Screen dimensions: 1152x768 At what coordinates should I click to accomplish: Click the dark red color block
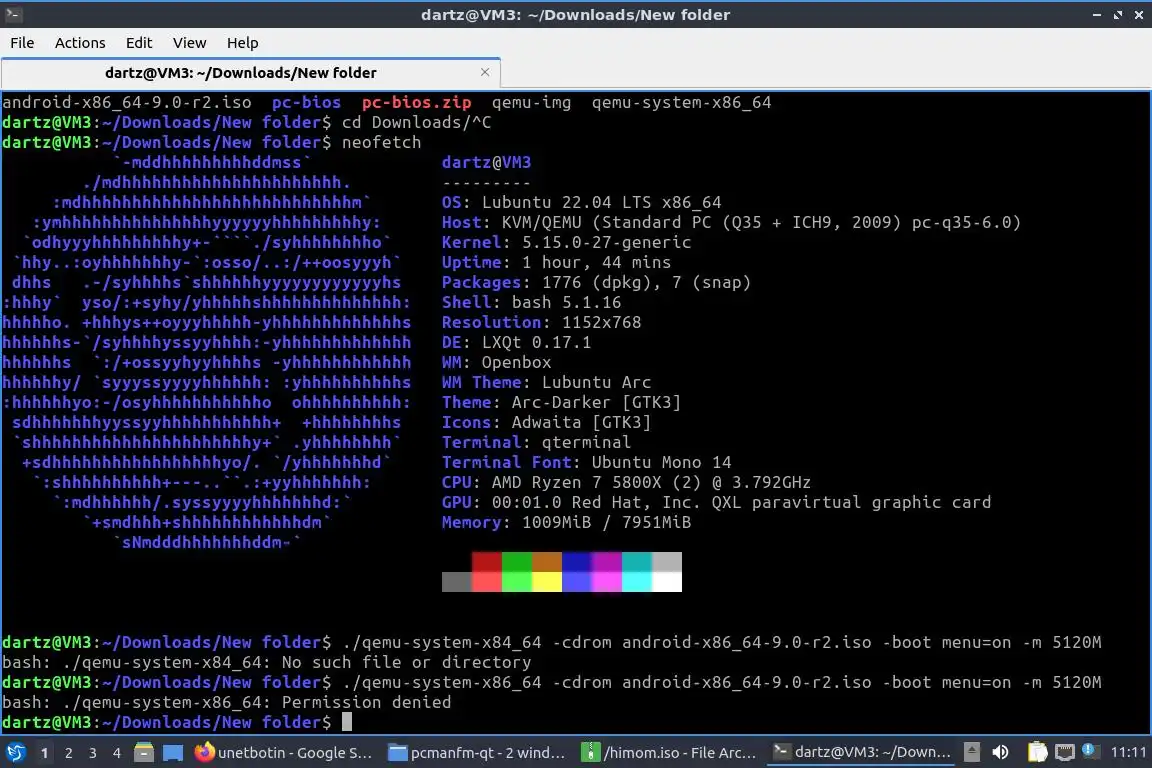tap(486, 562)
